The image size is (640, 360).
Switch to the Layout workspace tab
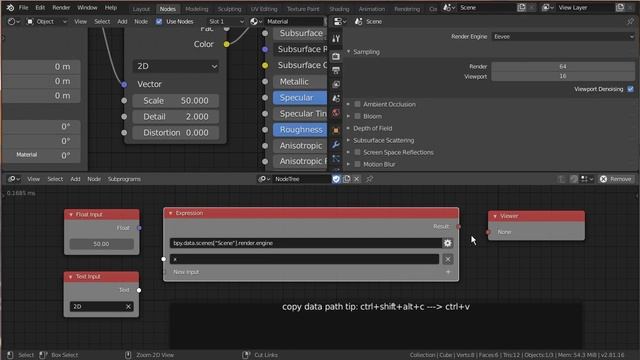(x=141, y=9)
